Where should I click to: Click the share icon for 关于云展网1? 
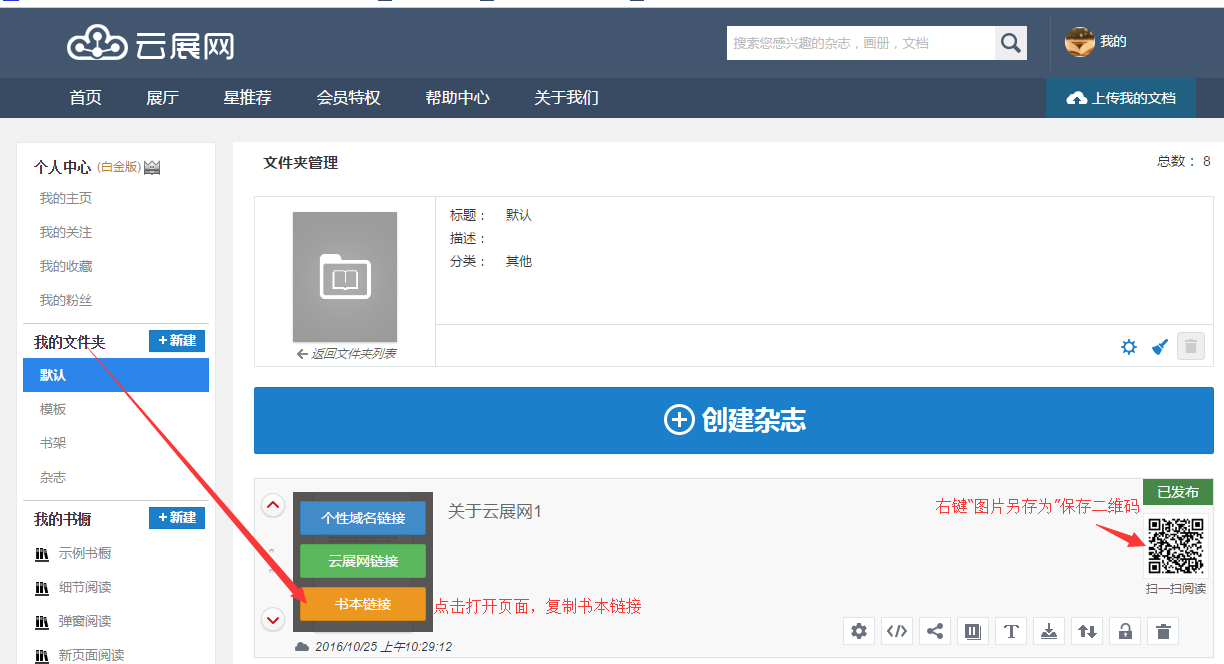935,631
